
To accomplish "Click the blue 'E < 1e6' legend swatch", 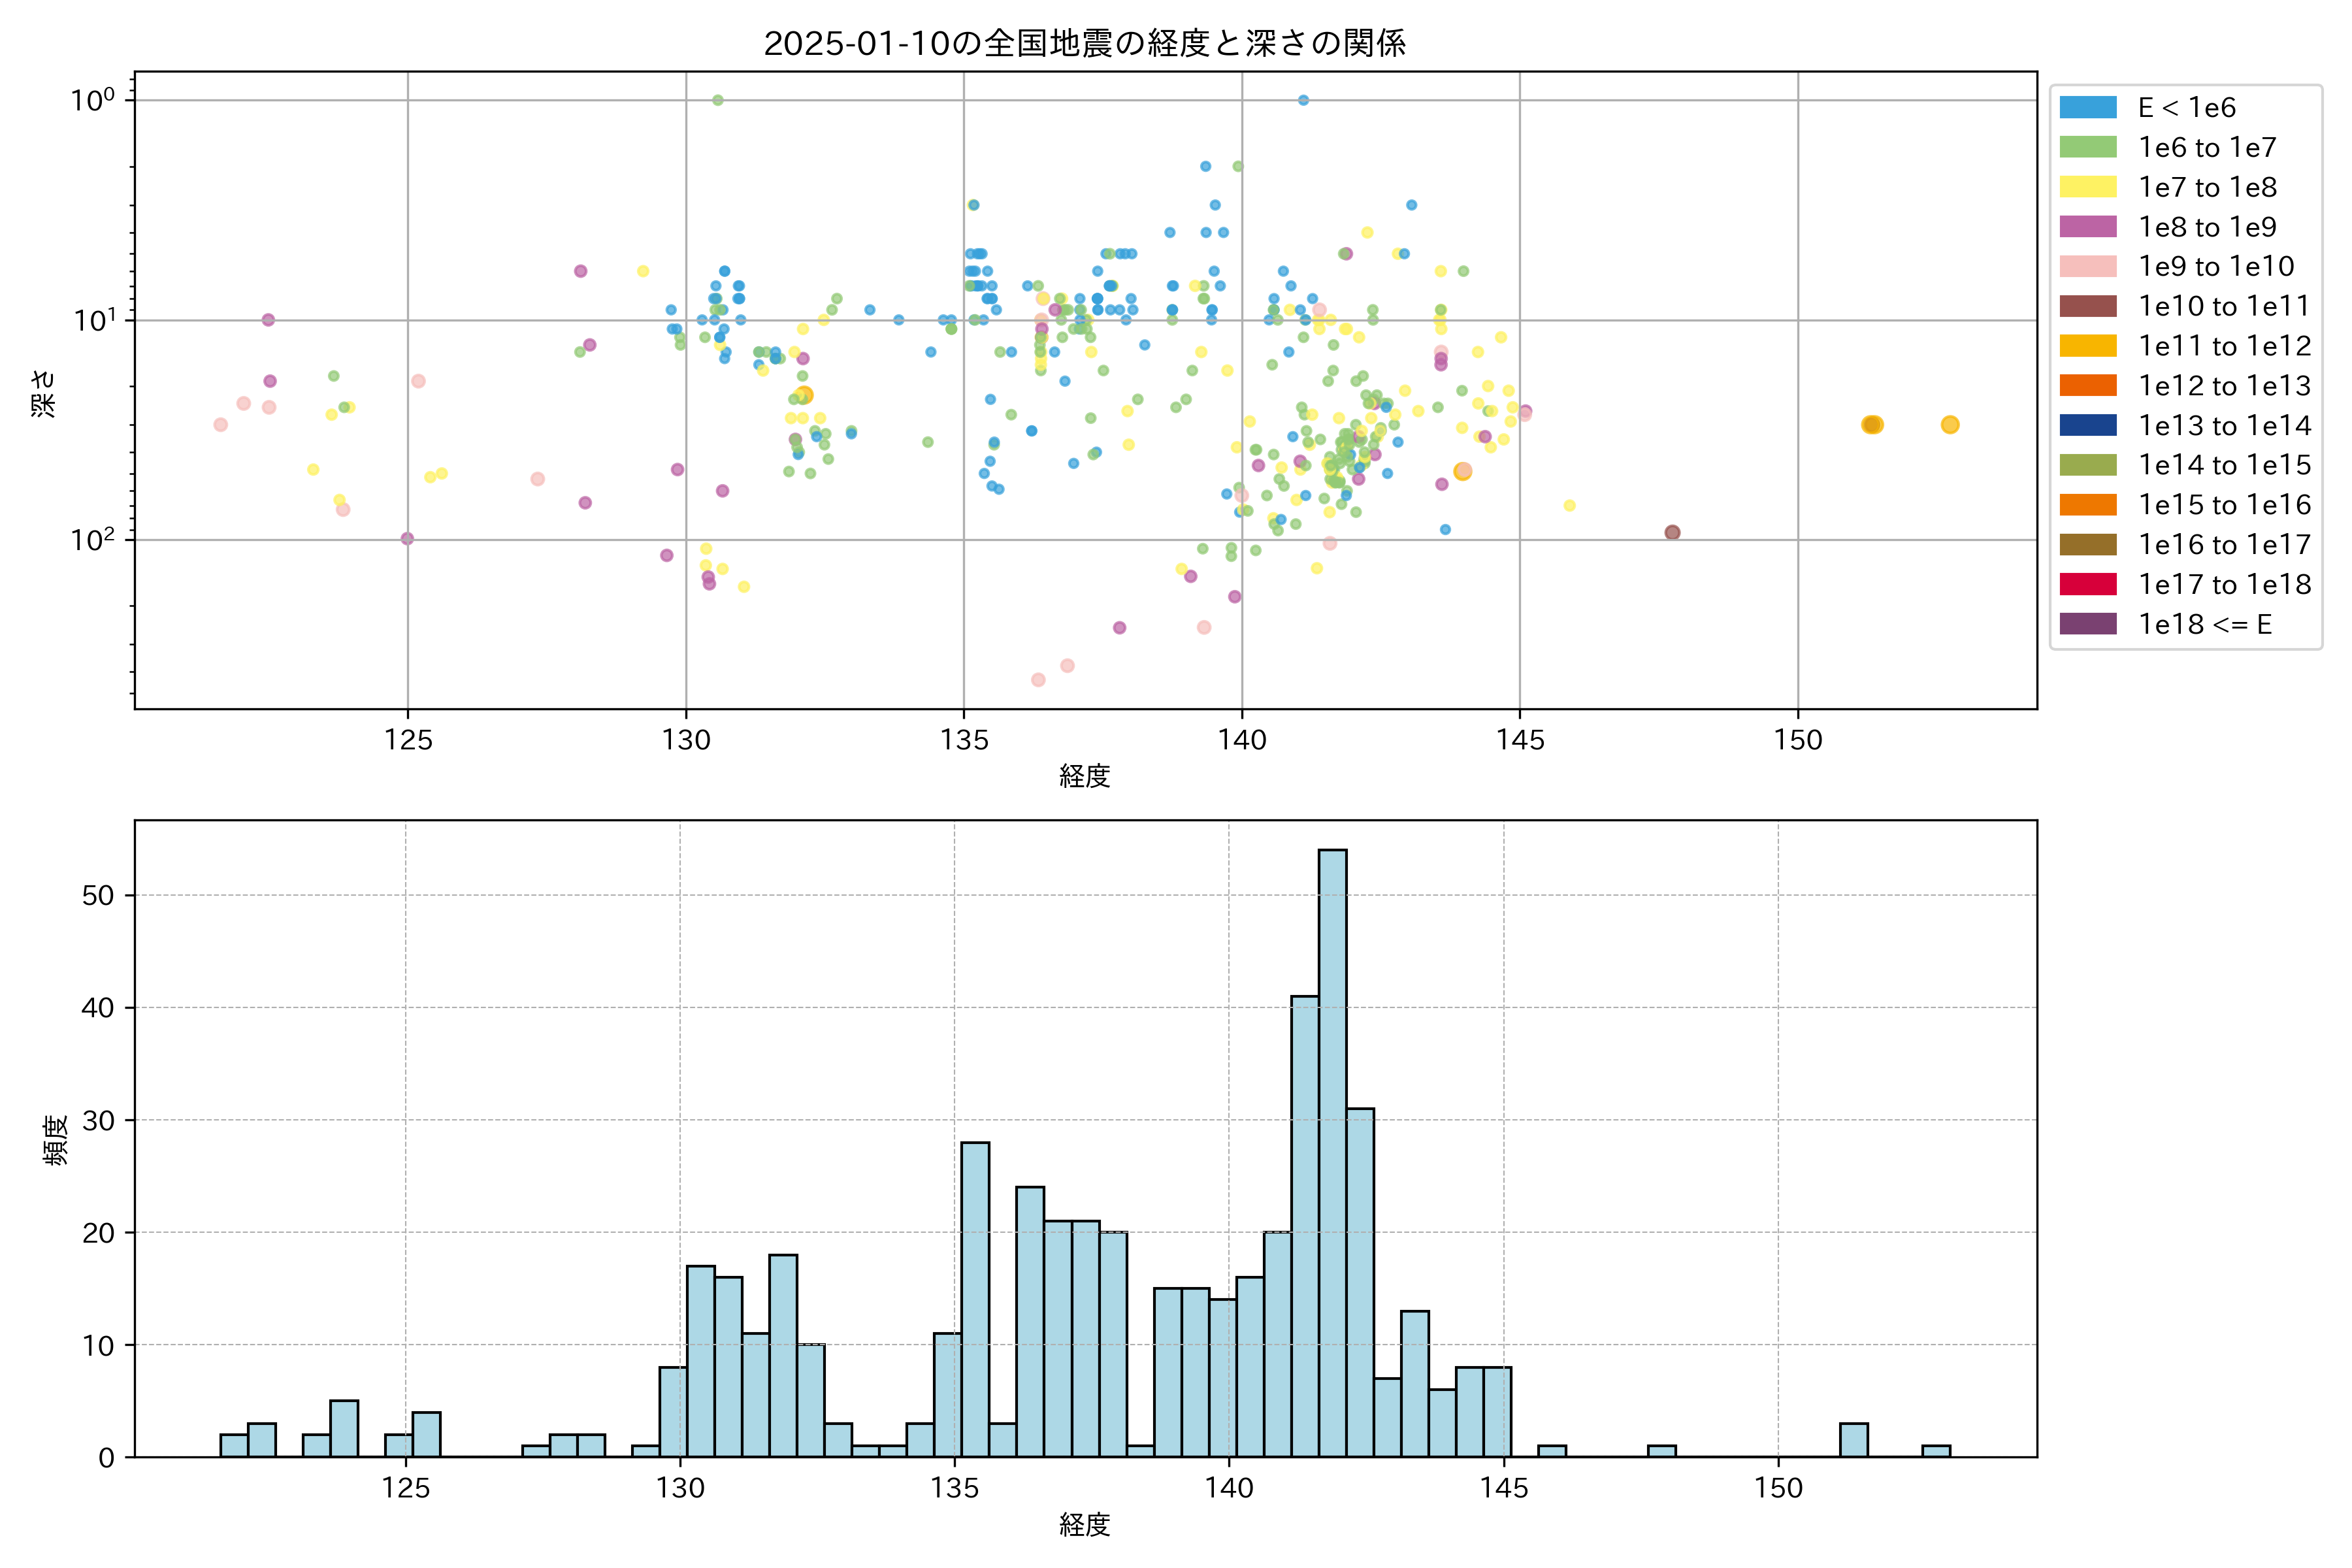I will point(2087,108).
